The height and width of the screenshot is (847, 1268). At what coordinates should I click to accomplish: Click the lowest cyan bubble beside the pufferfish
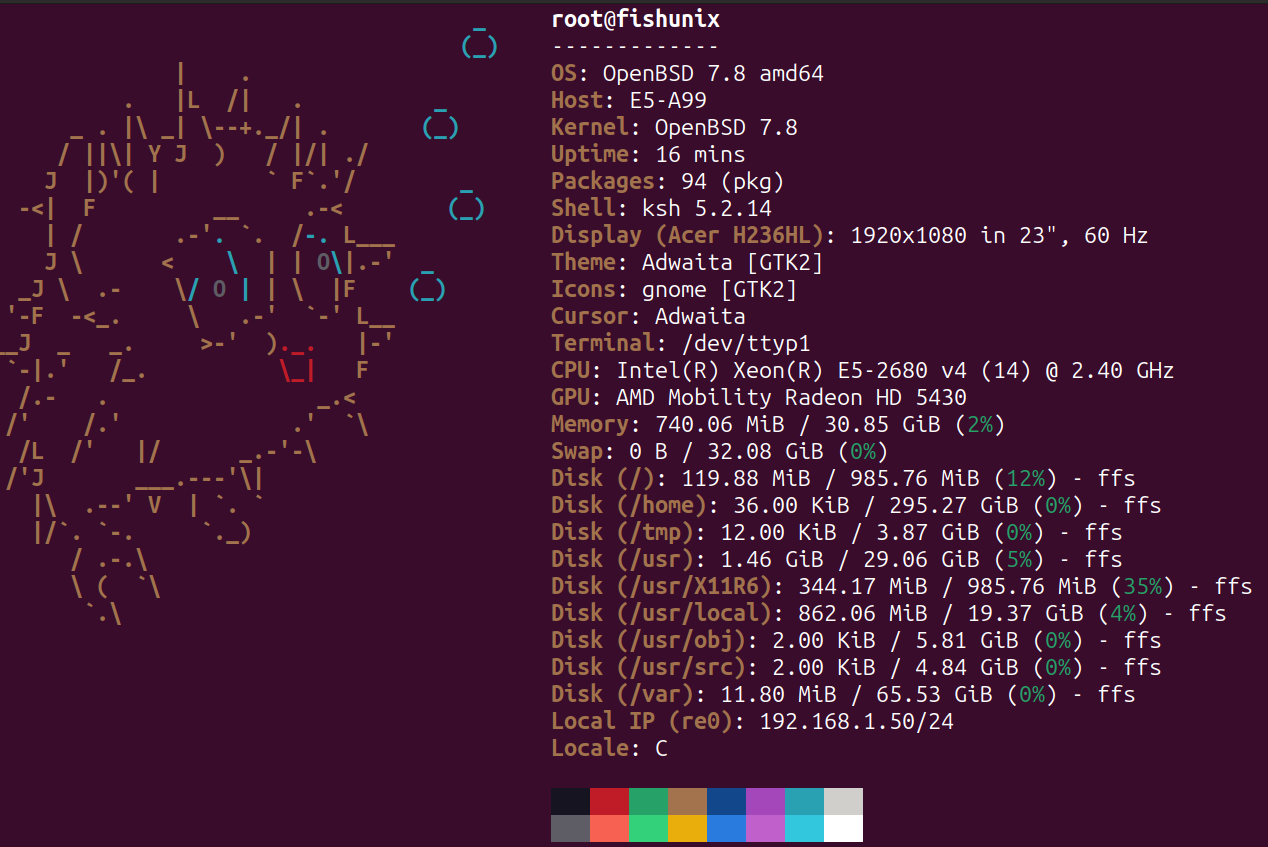coord(427,289)
